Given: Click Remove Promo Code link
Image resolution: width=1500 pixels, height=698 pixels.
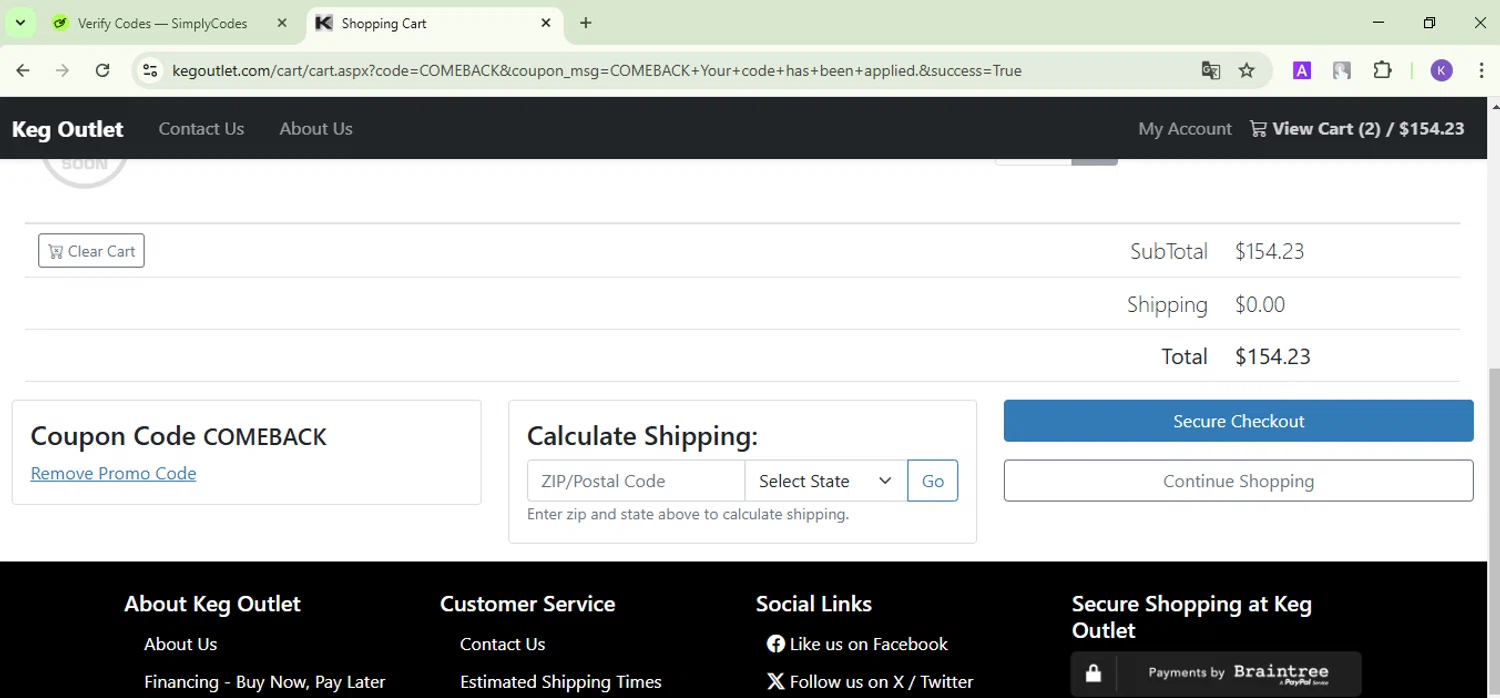Looking at the screenshot, I should coord(113,473).
